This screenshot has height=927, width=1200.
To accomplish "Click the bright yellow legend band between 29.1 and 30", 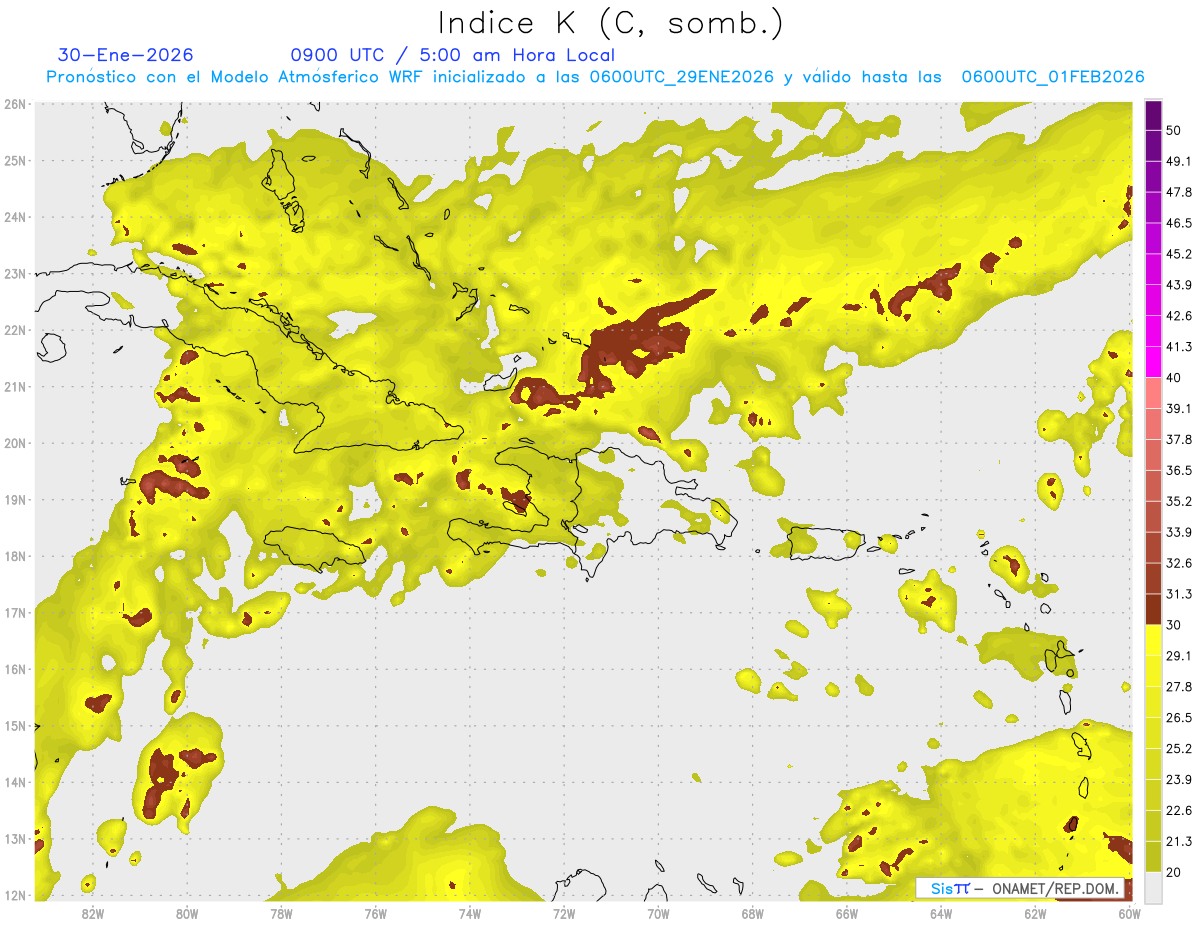I will tap(1153, 640).
